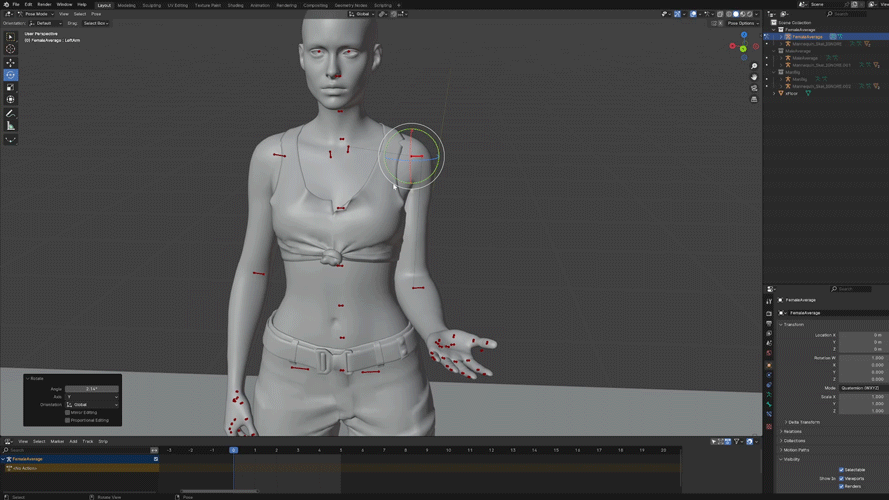This screenshot has width=889, height=500.
Task: Open Pose Options popover
Action: [x=742, y=23]
